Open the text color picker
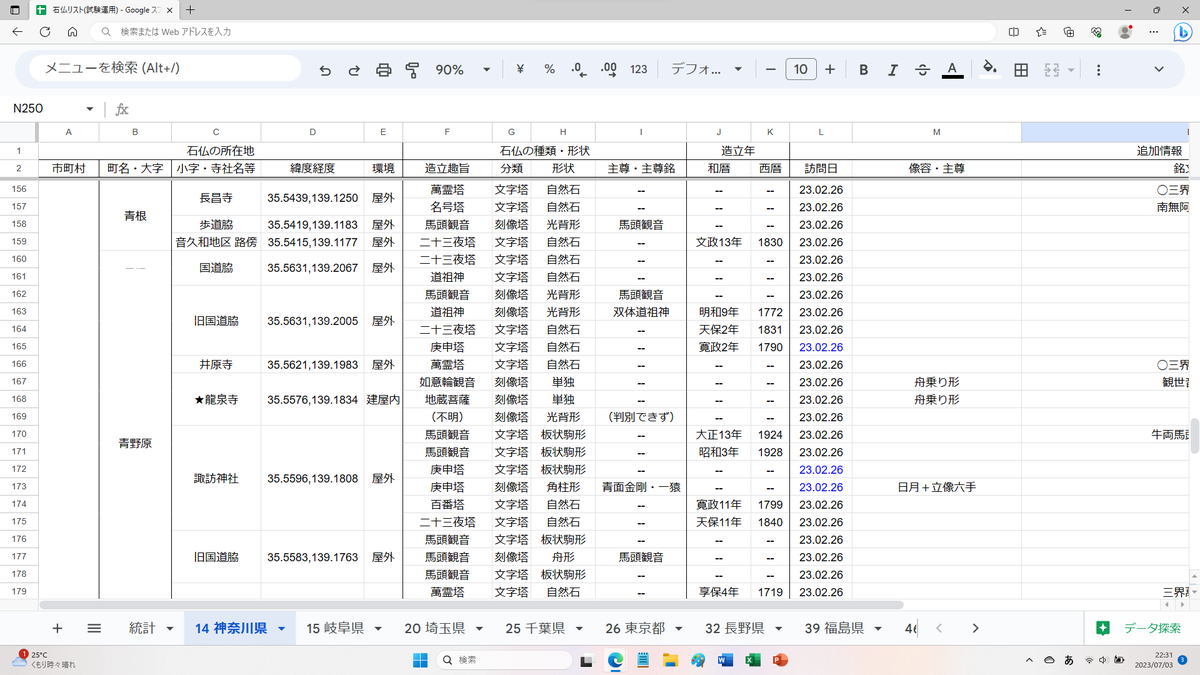This screenshot has width=1200, height=675. tap(952, 70)
